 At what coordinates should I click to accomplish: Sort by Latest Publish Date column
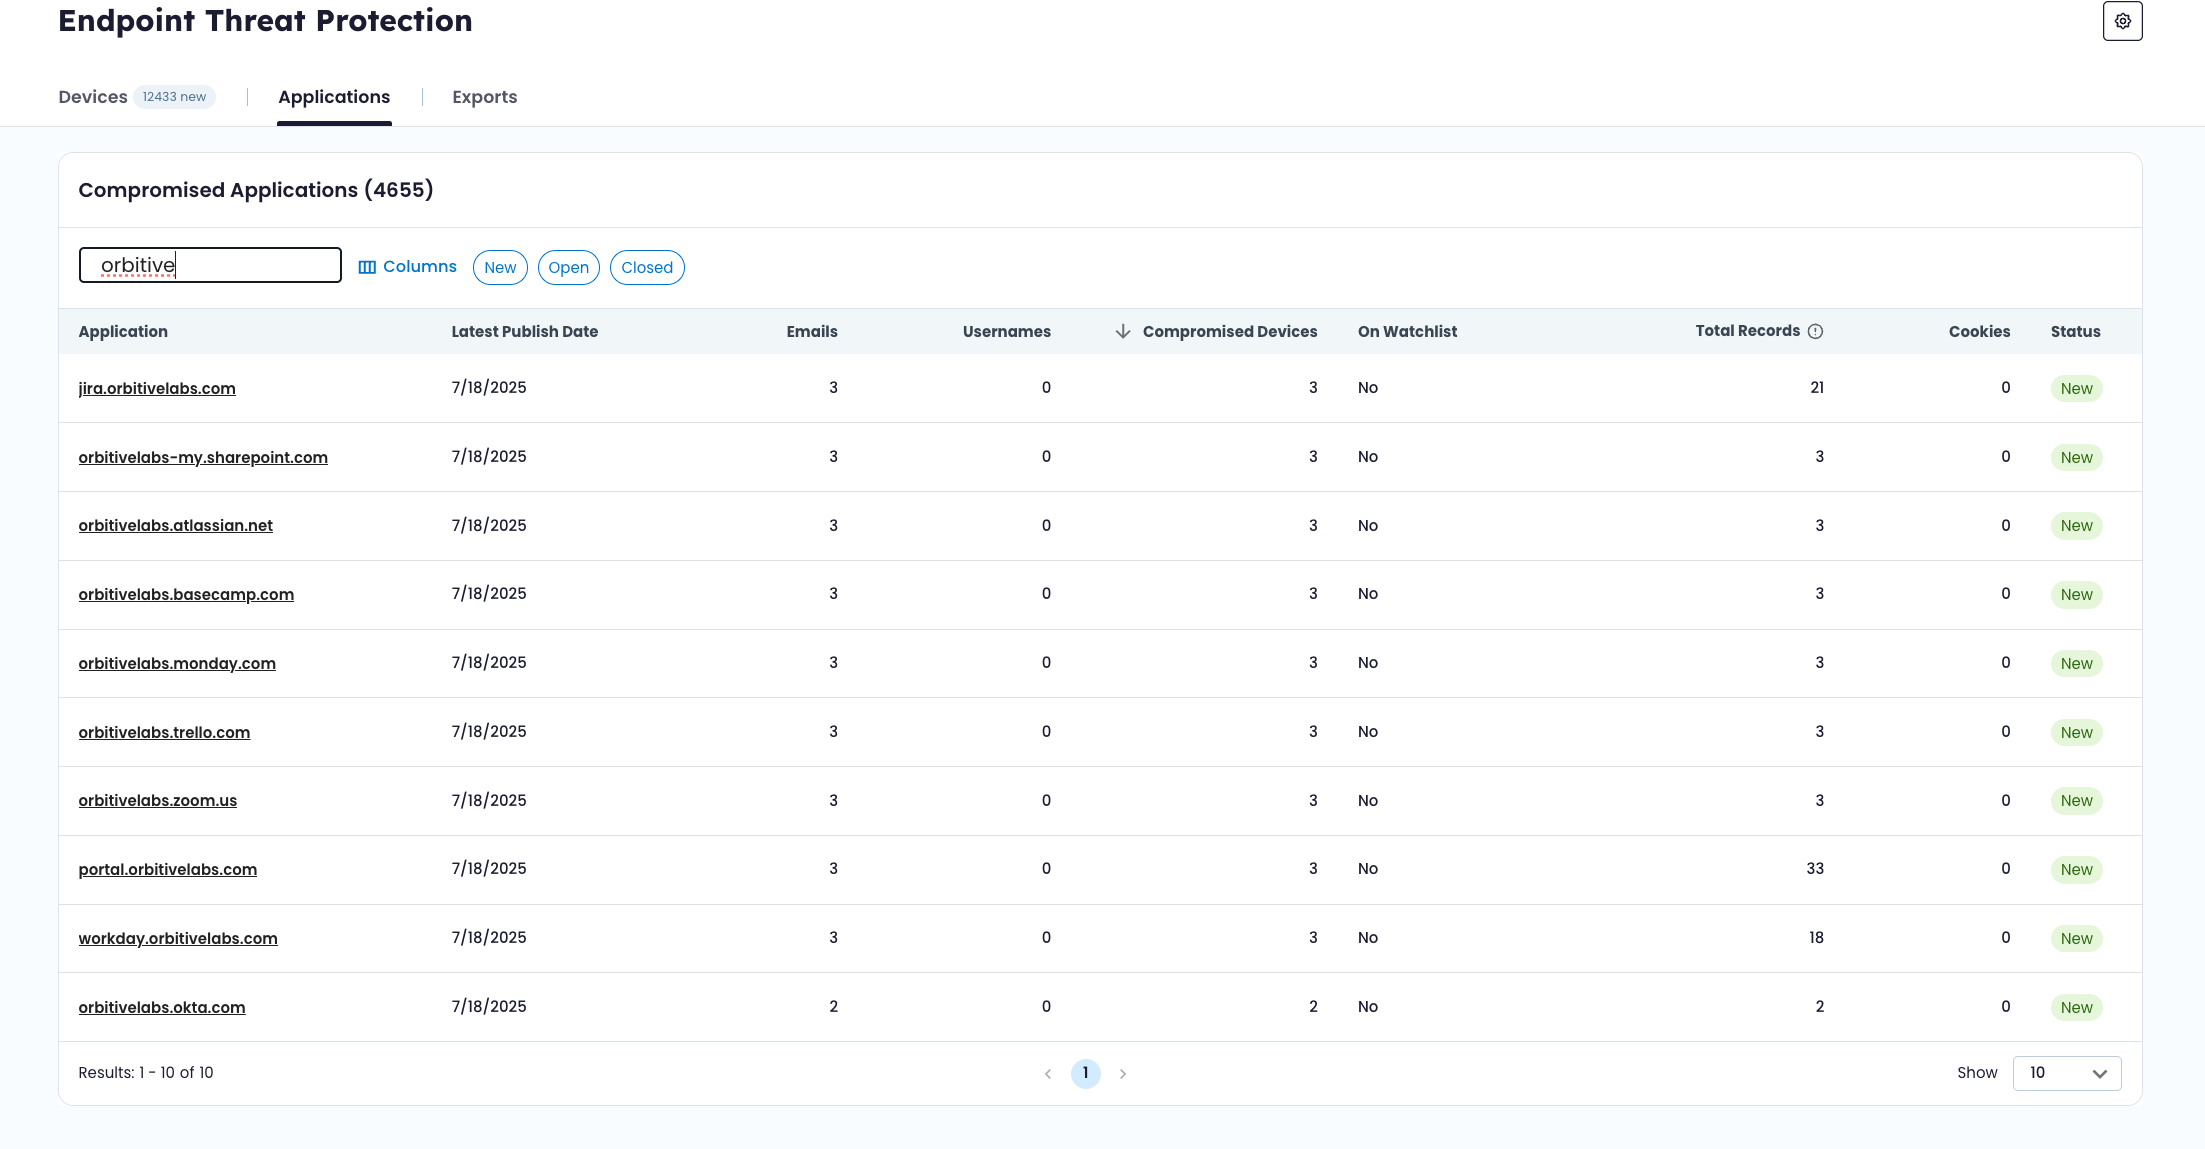click(x=524, y=331)
